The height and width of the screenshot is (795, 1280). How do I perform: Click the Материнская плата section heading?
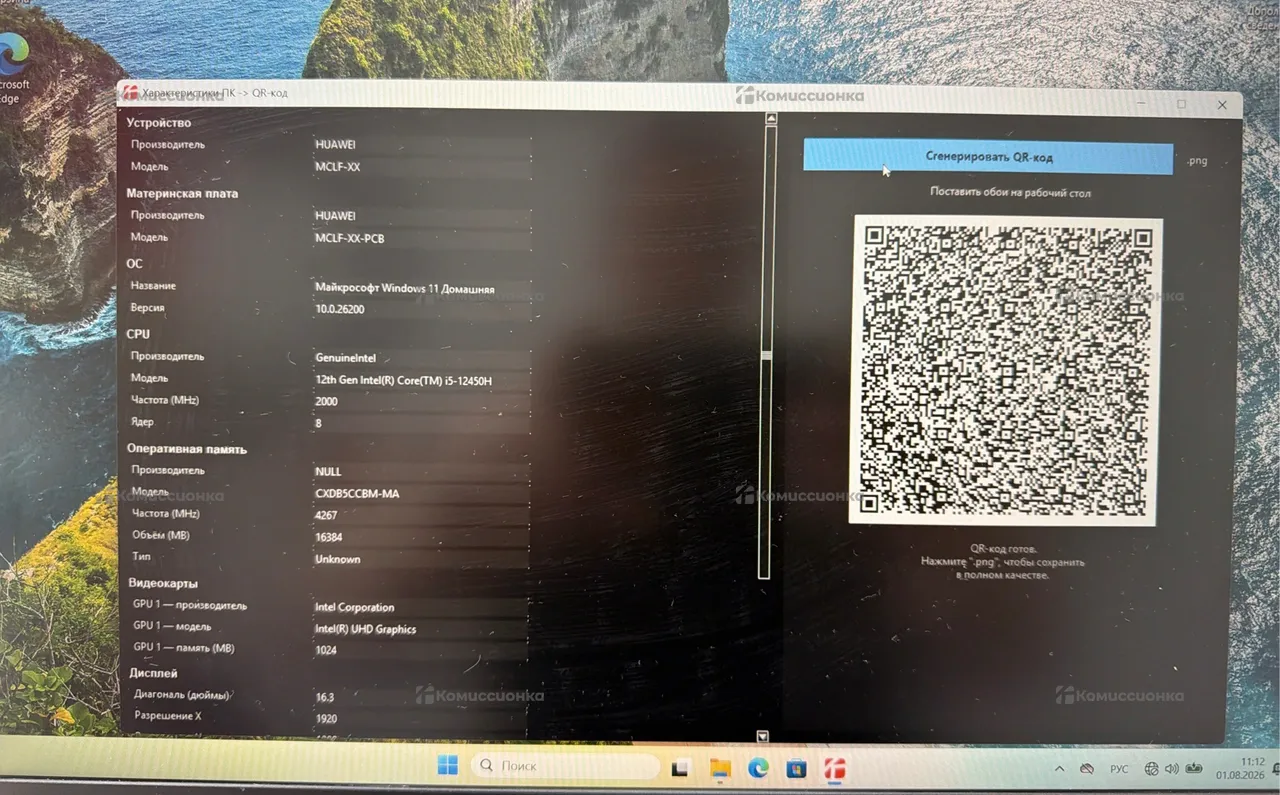[182, 193]
